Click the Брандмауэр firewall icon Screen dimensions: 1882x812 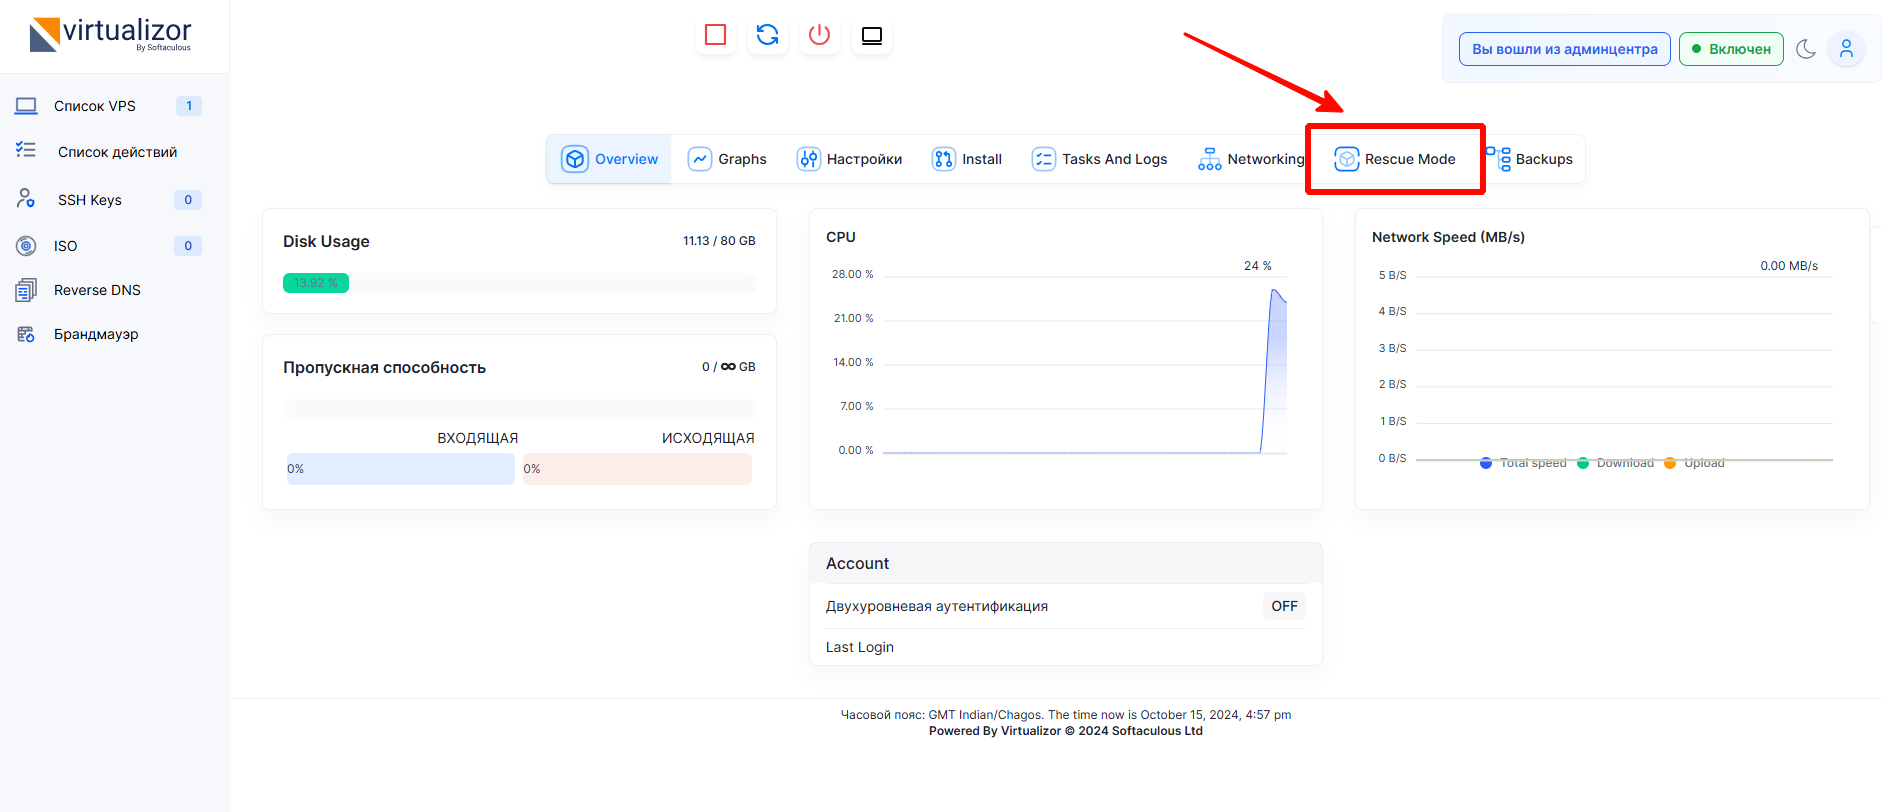click(26, 334)
